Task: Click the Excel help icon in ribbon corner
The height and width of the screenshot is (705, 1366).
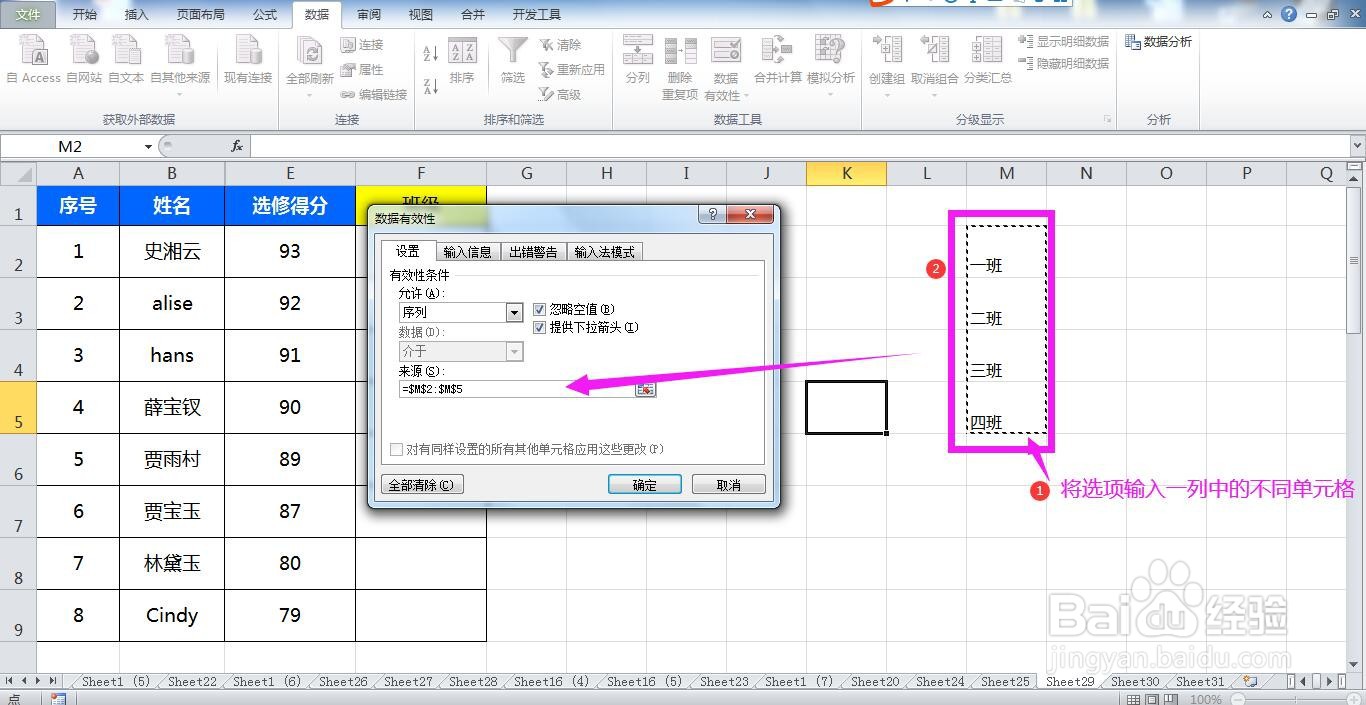Action: (x=1289, y=14)
